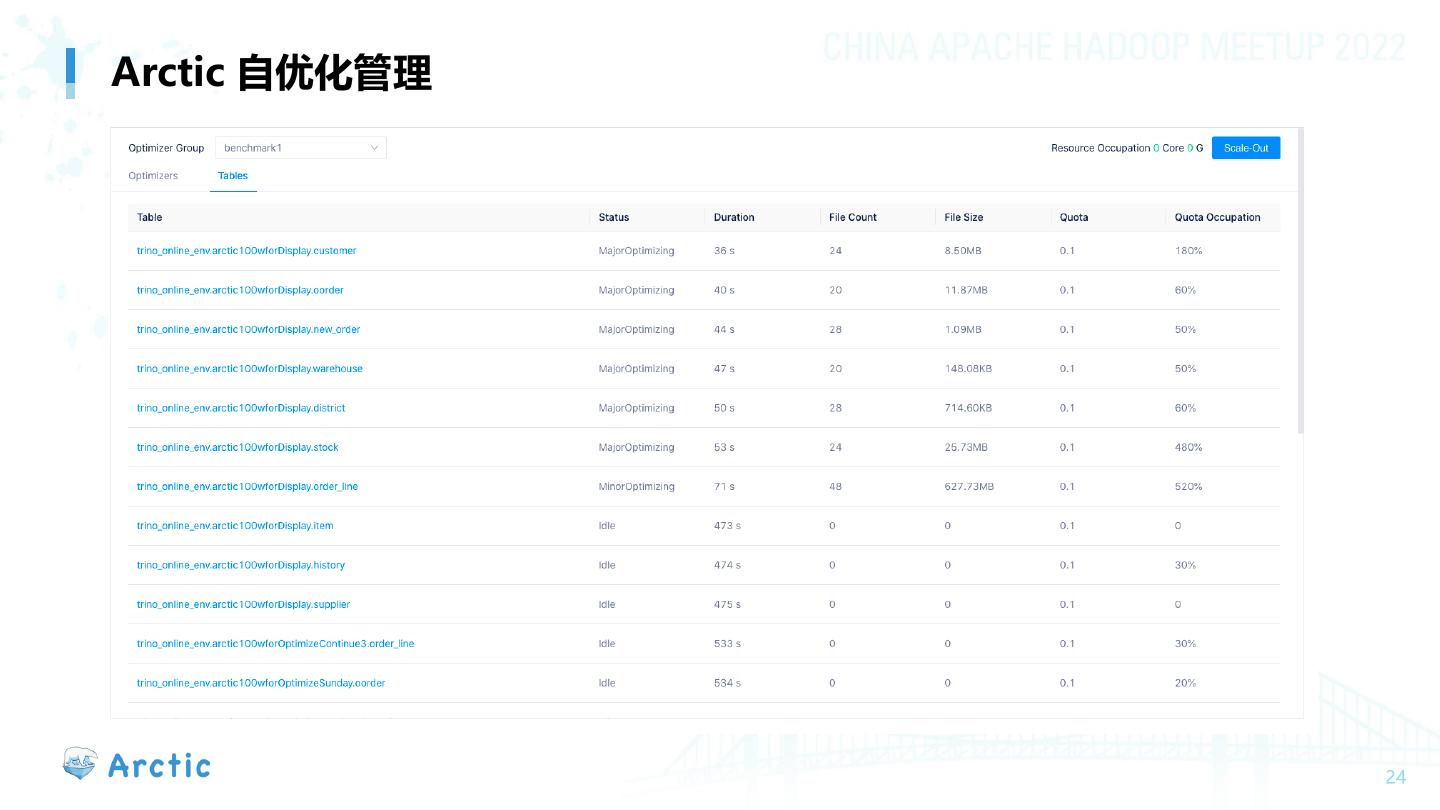Screen dimensions: 1440x810
Task: Click the file count 48 cell
Action: (835, 487)
